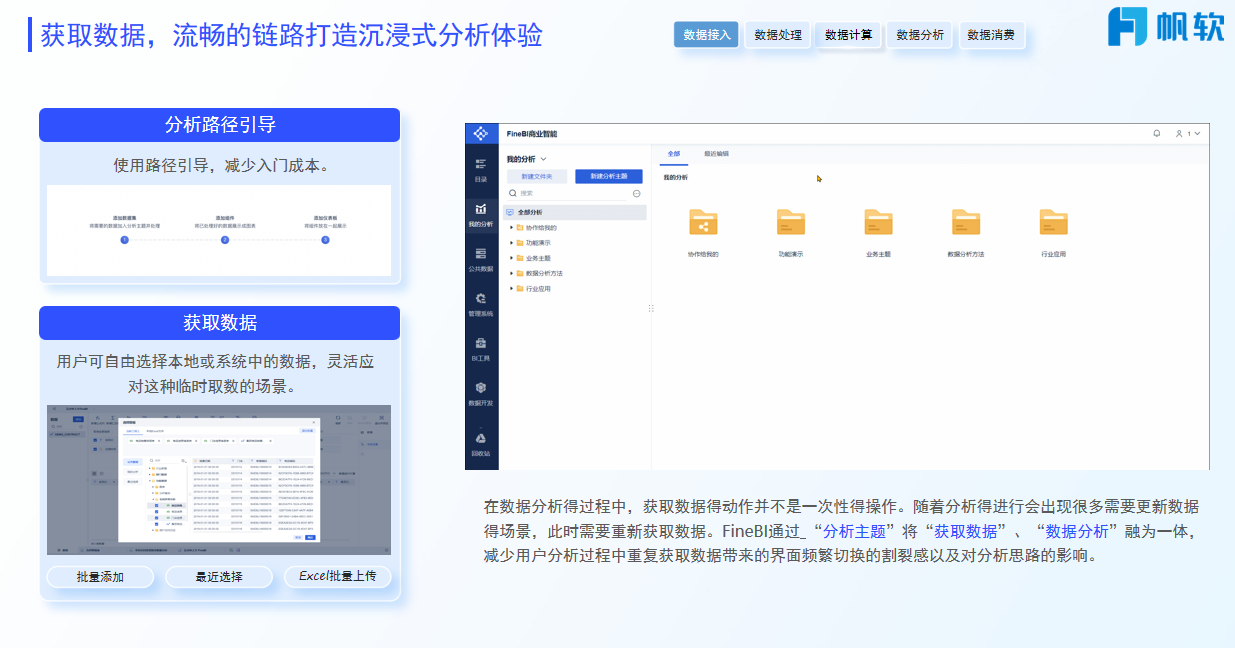This screenshot has width=1235, height=648.
Task: Open the notification bell icon
Action: click(1157, 133)
